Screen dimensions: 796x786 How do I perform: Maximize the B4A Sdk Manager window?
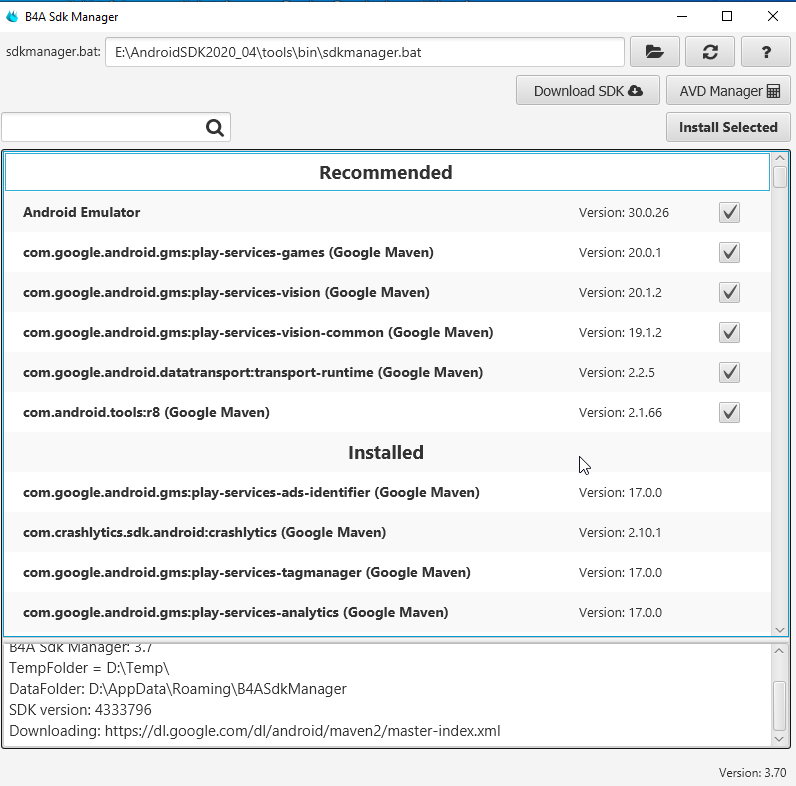(727, 16)
